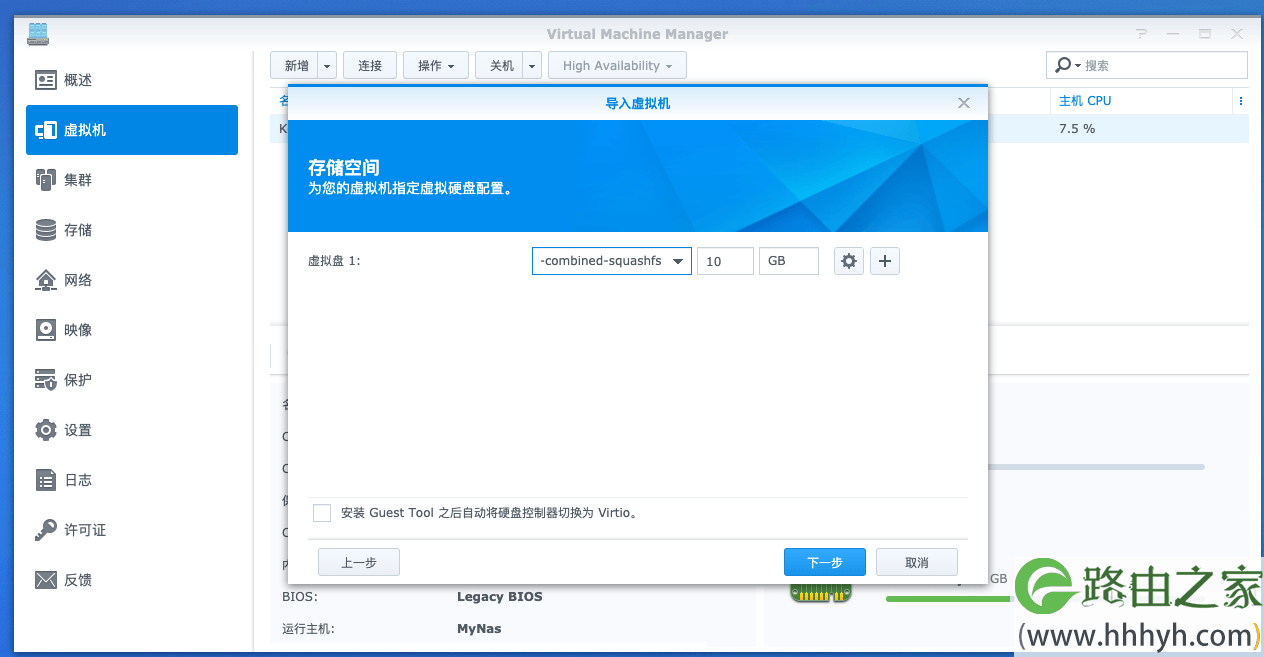
Task: Click the 反馈 envelope icon in sidebar
Action: 46,580
